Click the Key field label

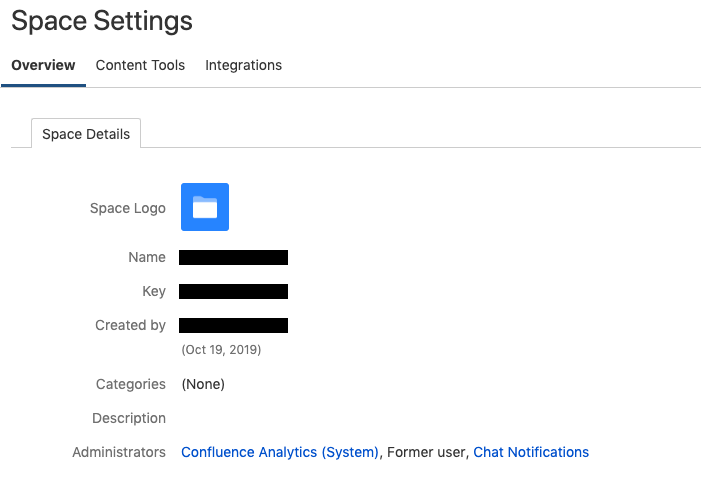pyautogui.click(x=154, y=292)
